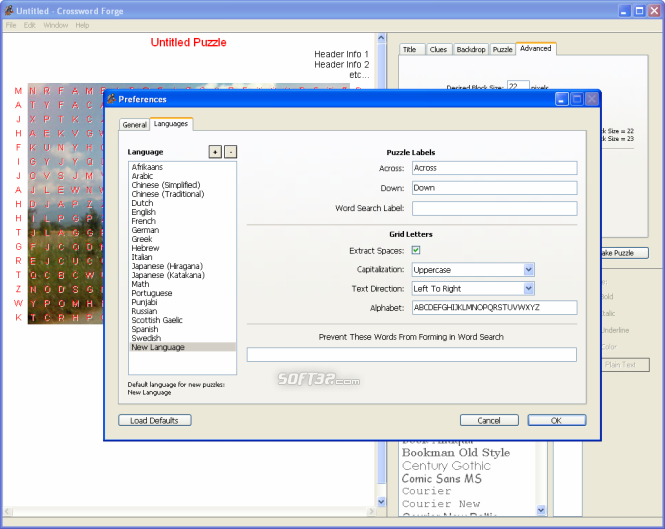This screenshot has width=665, height=529.
Task: Open the Window menu
Action: pos(56,25)
